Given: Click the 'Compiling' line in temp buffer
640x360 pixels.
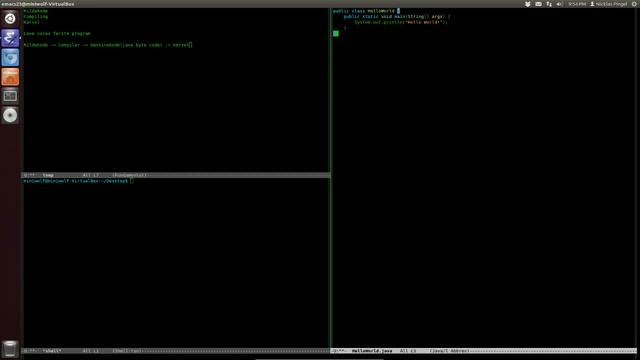Looking at the screenshot, I should (36, 17).
